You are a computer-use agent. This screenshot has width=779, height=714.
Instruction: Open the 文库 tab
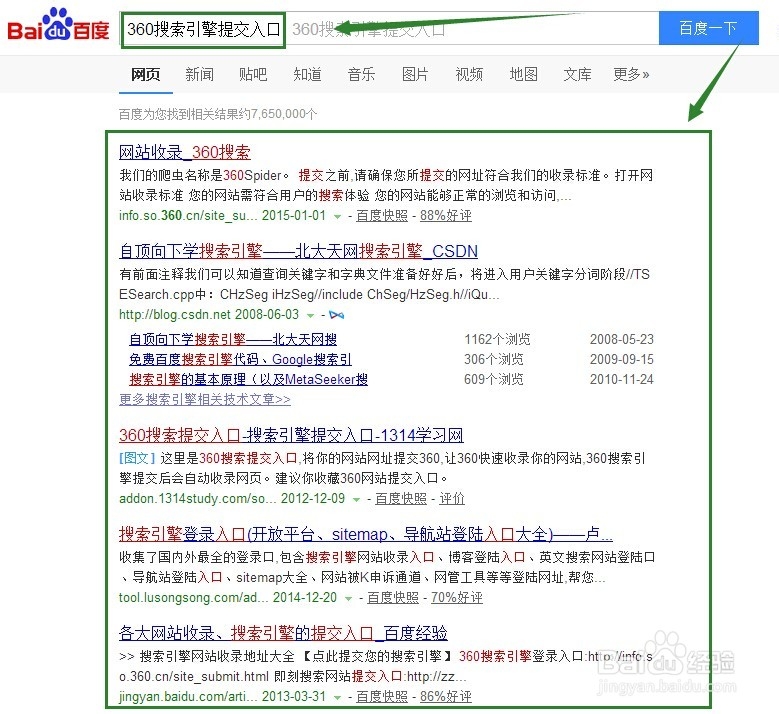577,75
